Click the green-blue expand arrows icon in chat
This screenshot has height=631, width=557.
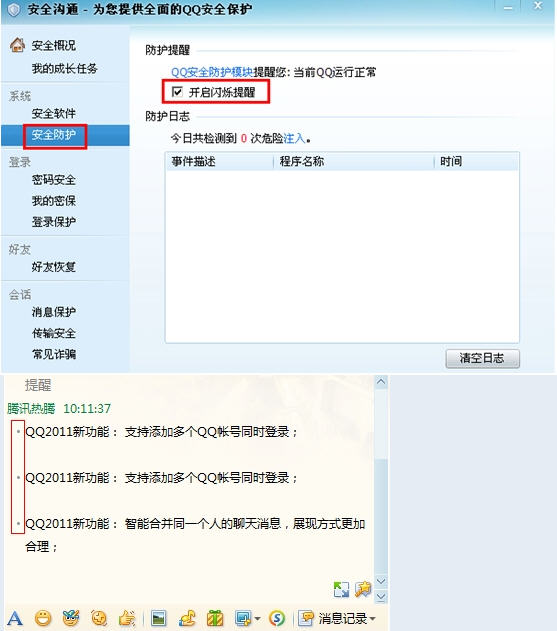(x=341, y=590)
